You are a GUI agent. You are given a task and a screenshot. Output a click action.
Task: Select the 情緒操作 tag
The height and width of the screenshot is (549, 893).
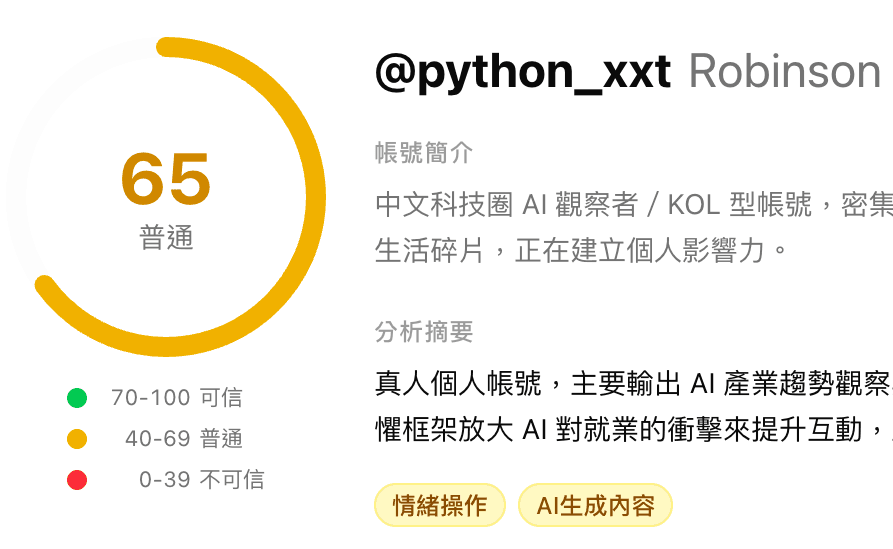[x=440, y=506]
